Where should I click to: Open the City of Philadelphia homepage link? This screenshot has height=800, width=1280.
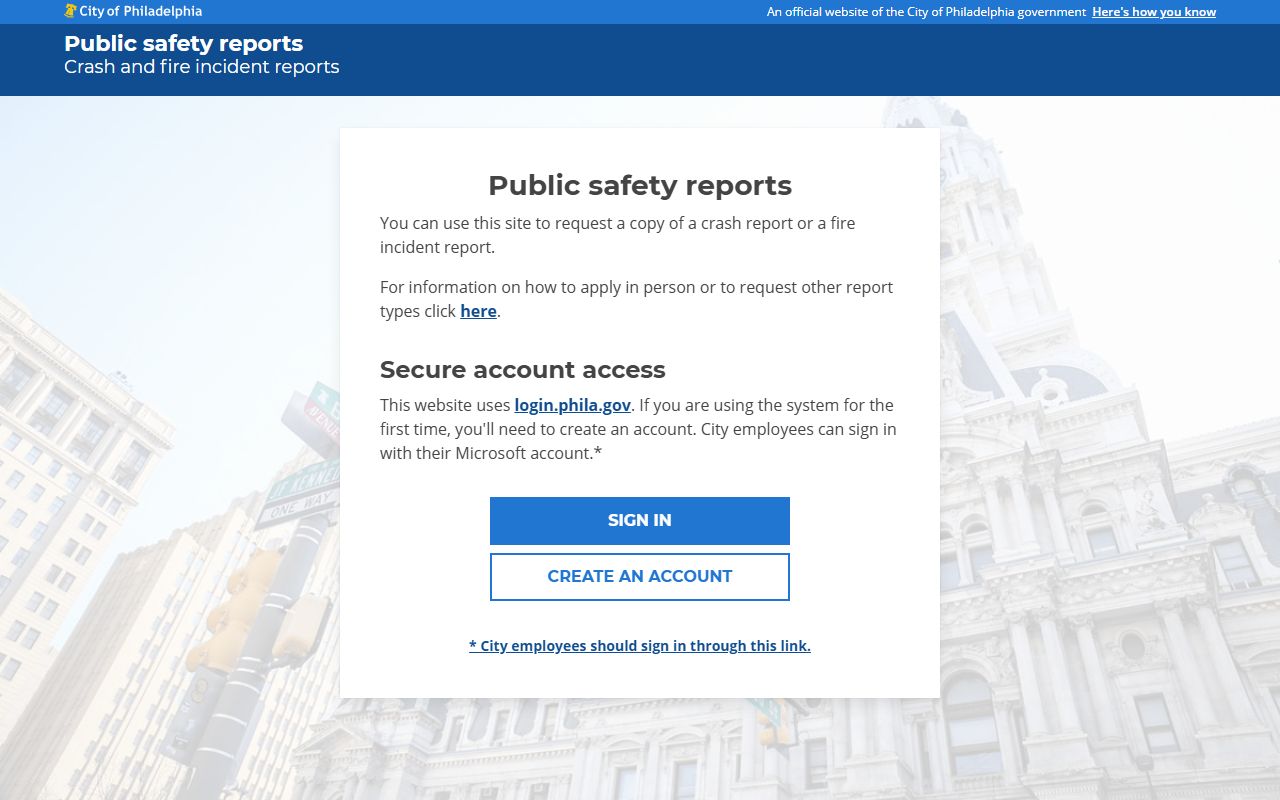pyautogui.click(x=133, y=11)
